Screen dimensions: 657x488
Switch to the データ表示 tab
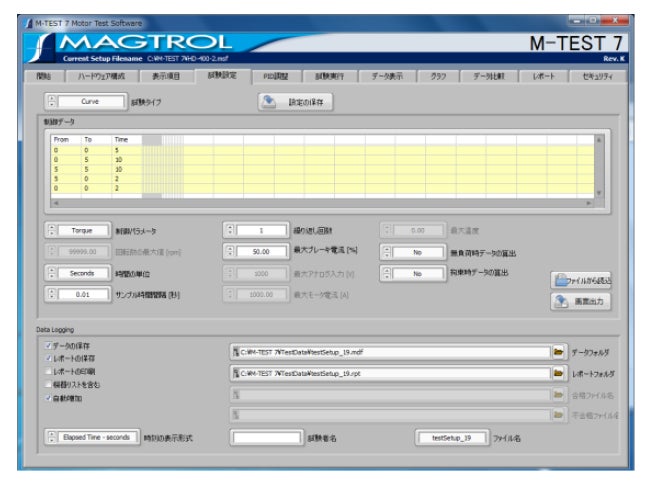pos(387,77)
